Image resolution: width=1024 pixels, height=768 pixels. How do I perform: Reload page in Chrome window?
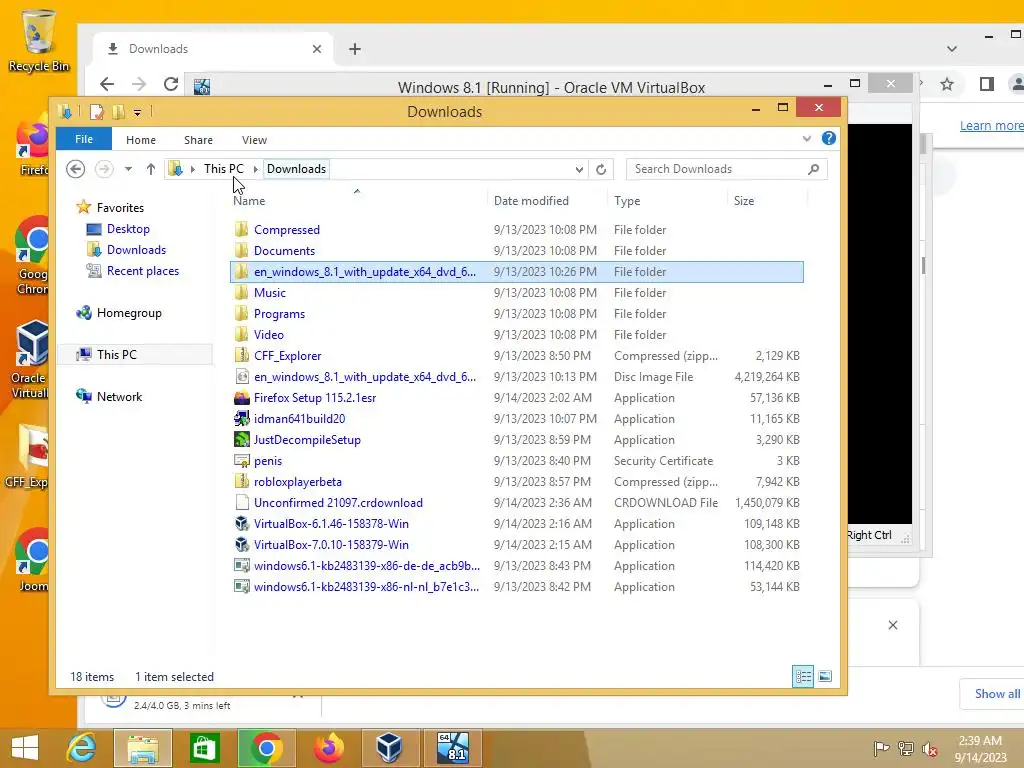point(171,84)
